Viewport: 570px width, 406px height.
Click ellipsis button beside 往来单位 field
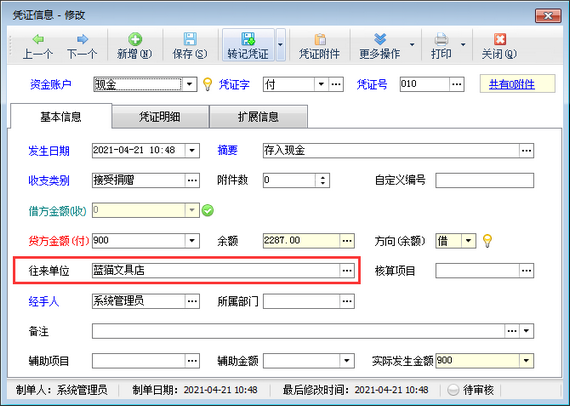pyautogui.click(x=347, y=270)
